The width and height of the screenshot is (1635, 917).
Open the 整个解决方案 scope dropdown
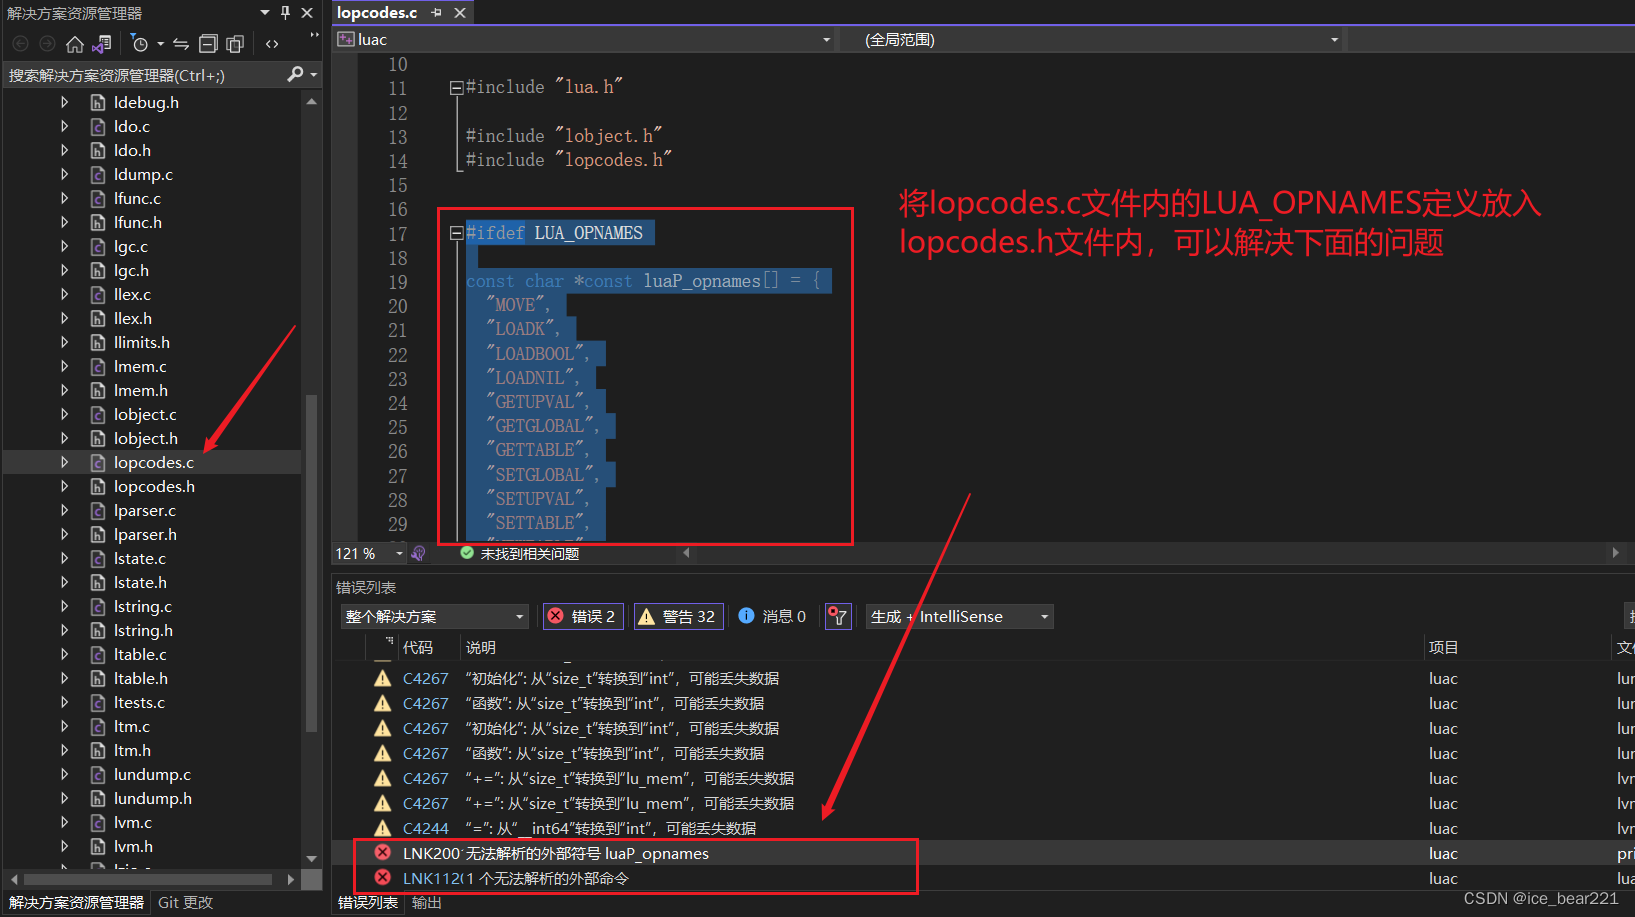(x=434, y=617)
